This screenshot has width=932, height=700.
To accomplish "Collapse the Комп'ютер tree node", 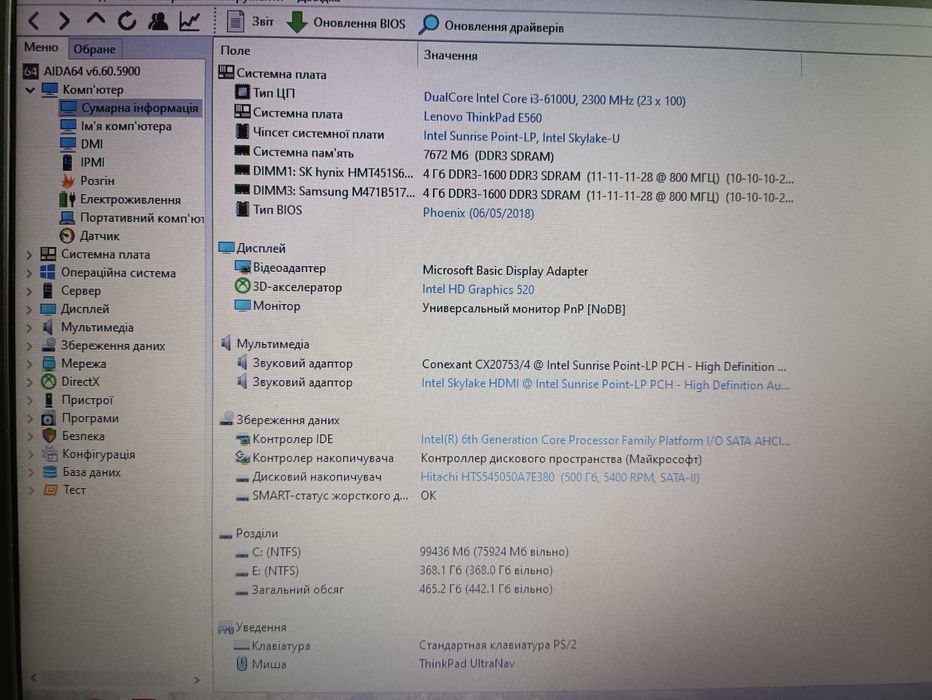I will [30, 90].
